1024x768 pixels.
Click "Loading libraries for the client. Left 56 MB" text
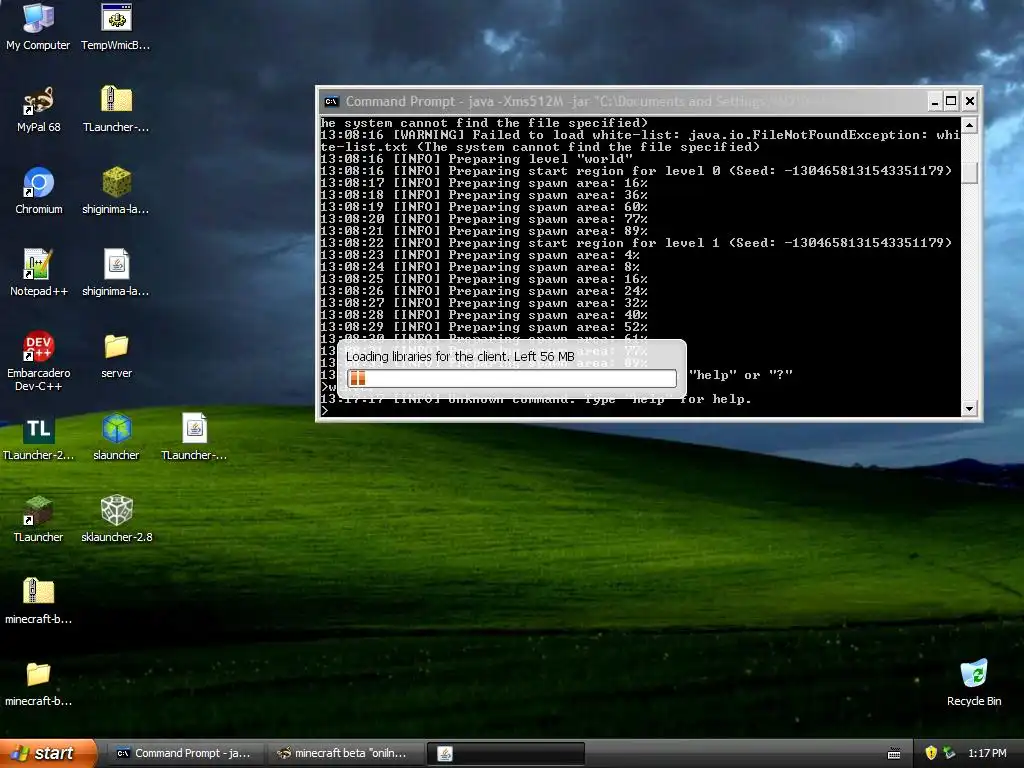click(460, 357)
